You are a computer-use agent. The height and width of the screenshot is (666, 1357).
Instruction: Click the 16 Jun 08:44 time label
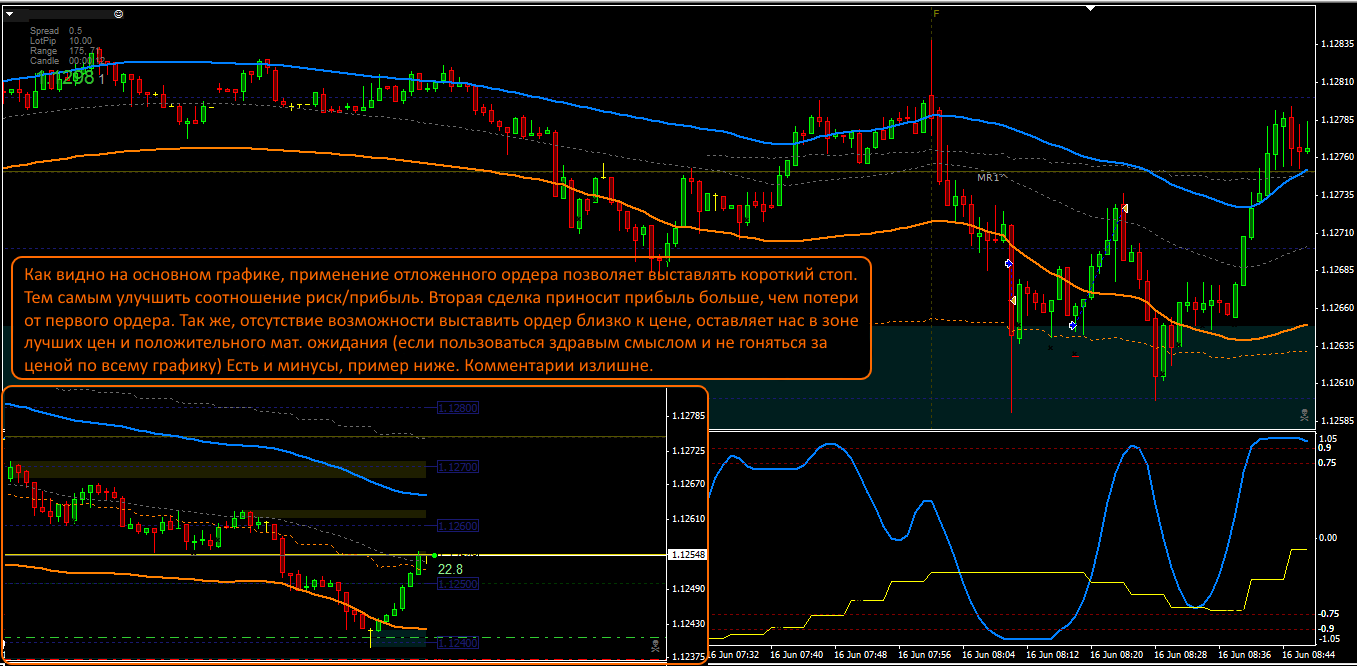[1311, 656]
